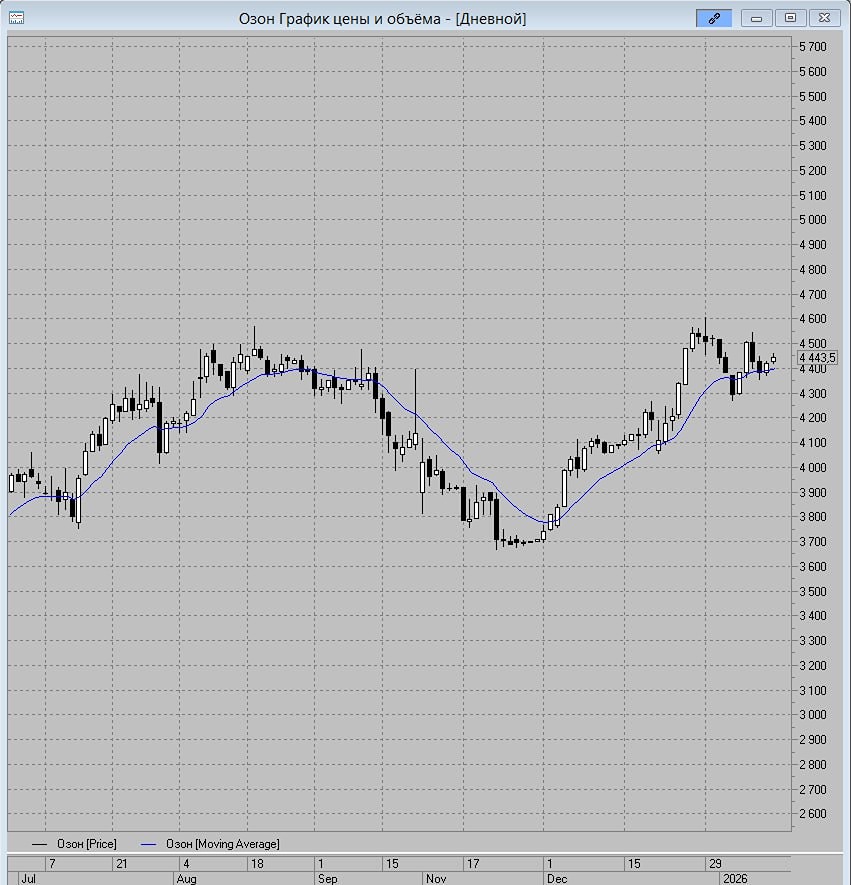Click the 2 600 price axis label
This screenshot has height=885, width=851.
813,814
